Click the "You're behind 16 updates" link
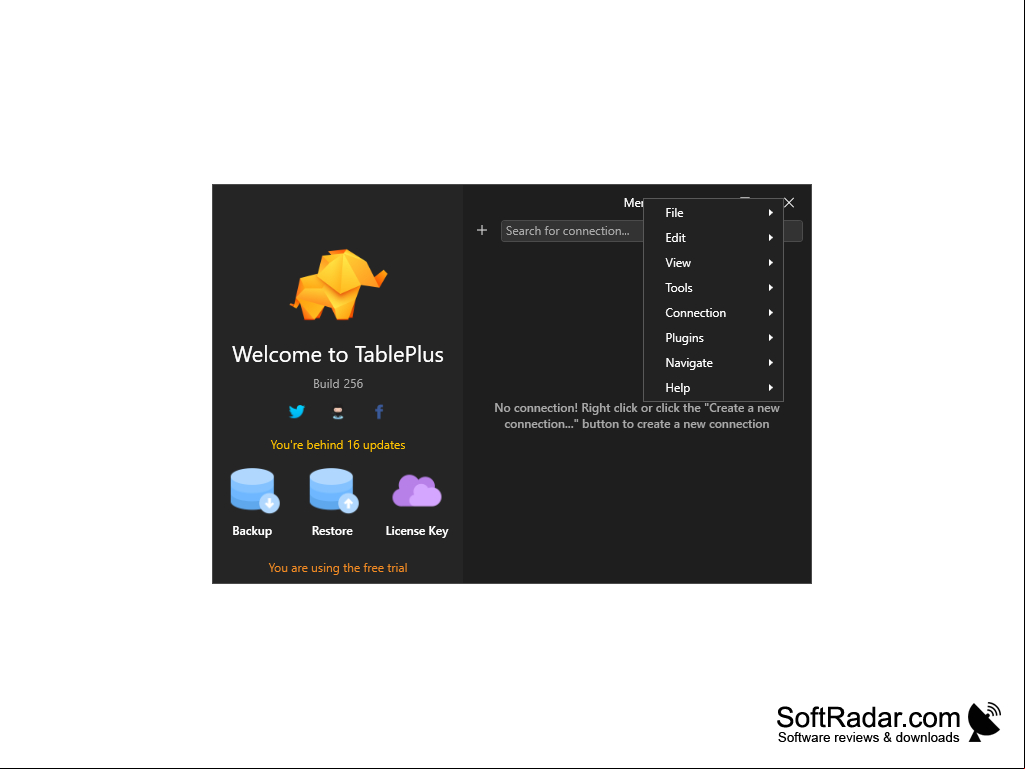Viewport: 1025px width, 769px height. pos(338,445)
